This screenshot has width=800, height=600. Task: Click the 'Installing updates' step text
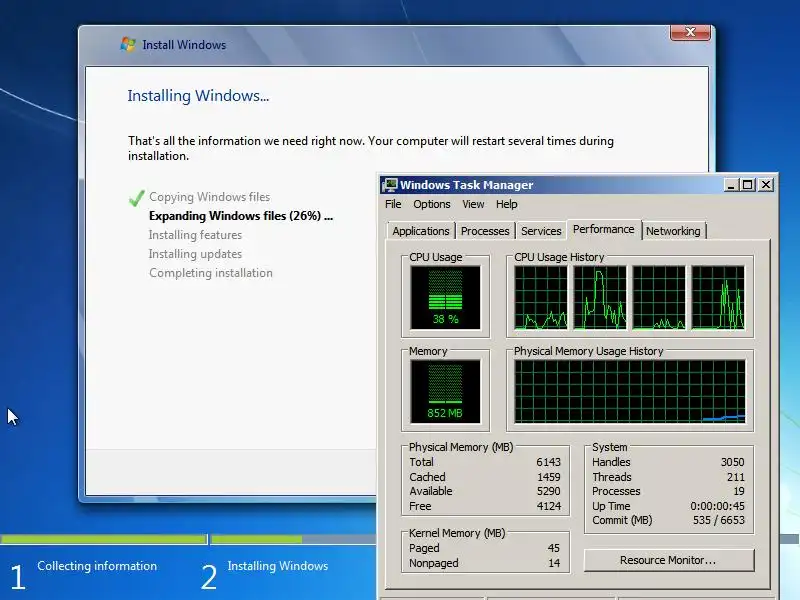pos(195,254)
